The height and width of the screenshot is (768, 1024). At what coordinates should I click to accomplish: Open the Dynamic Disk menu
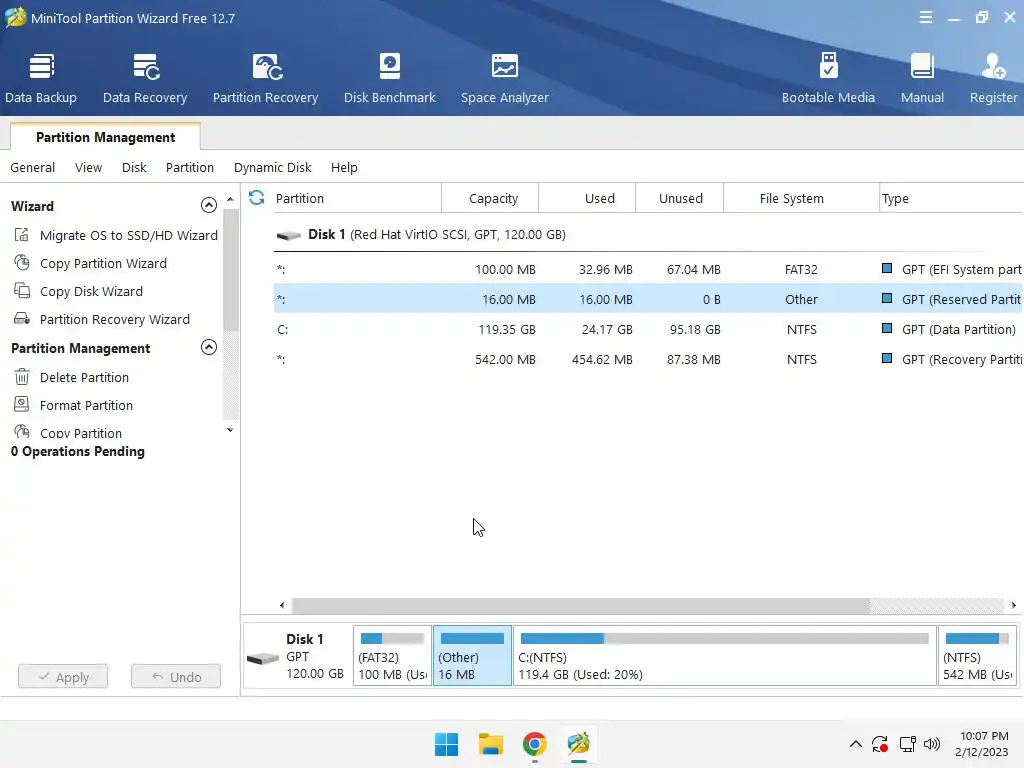[272, 167]
